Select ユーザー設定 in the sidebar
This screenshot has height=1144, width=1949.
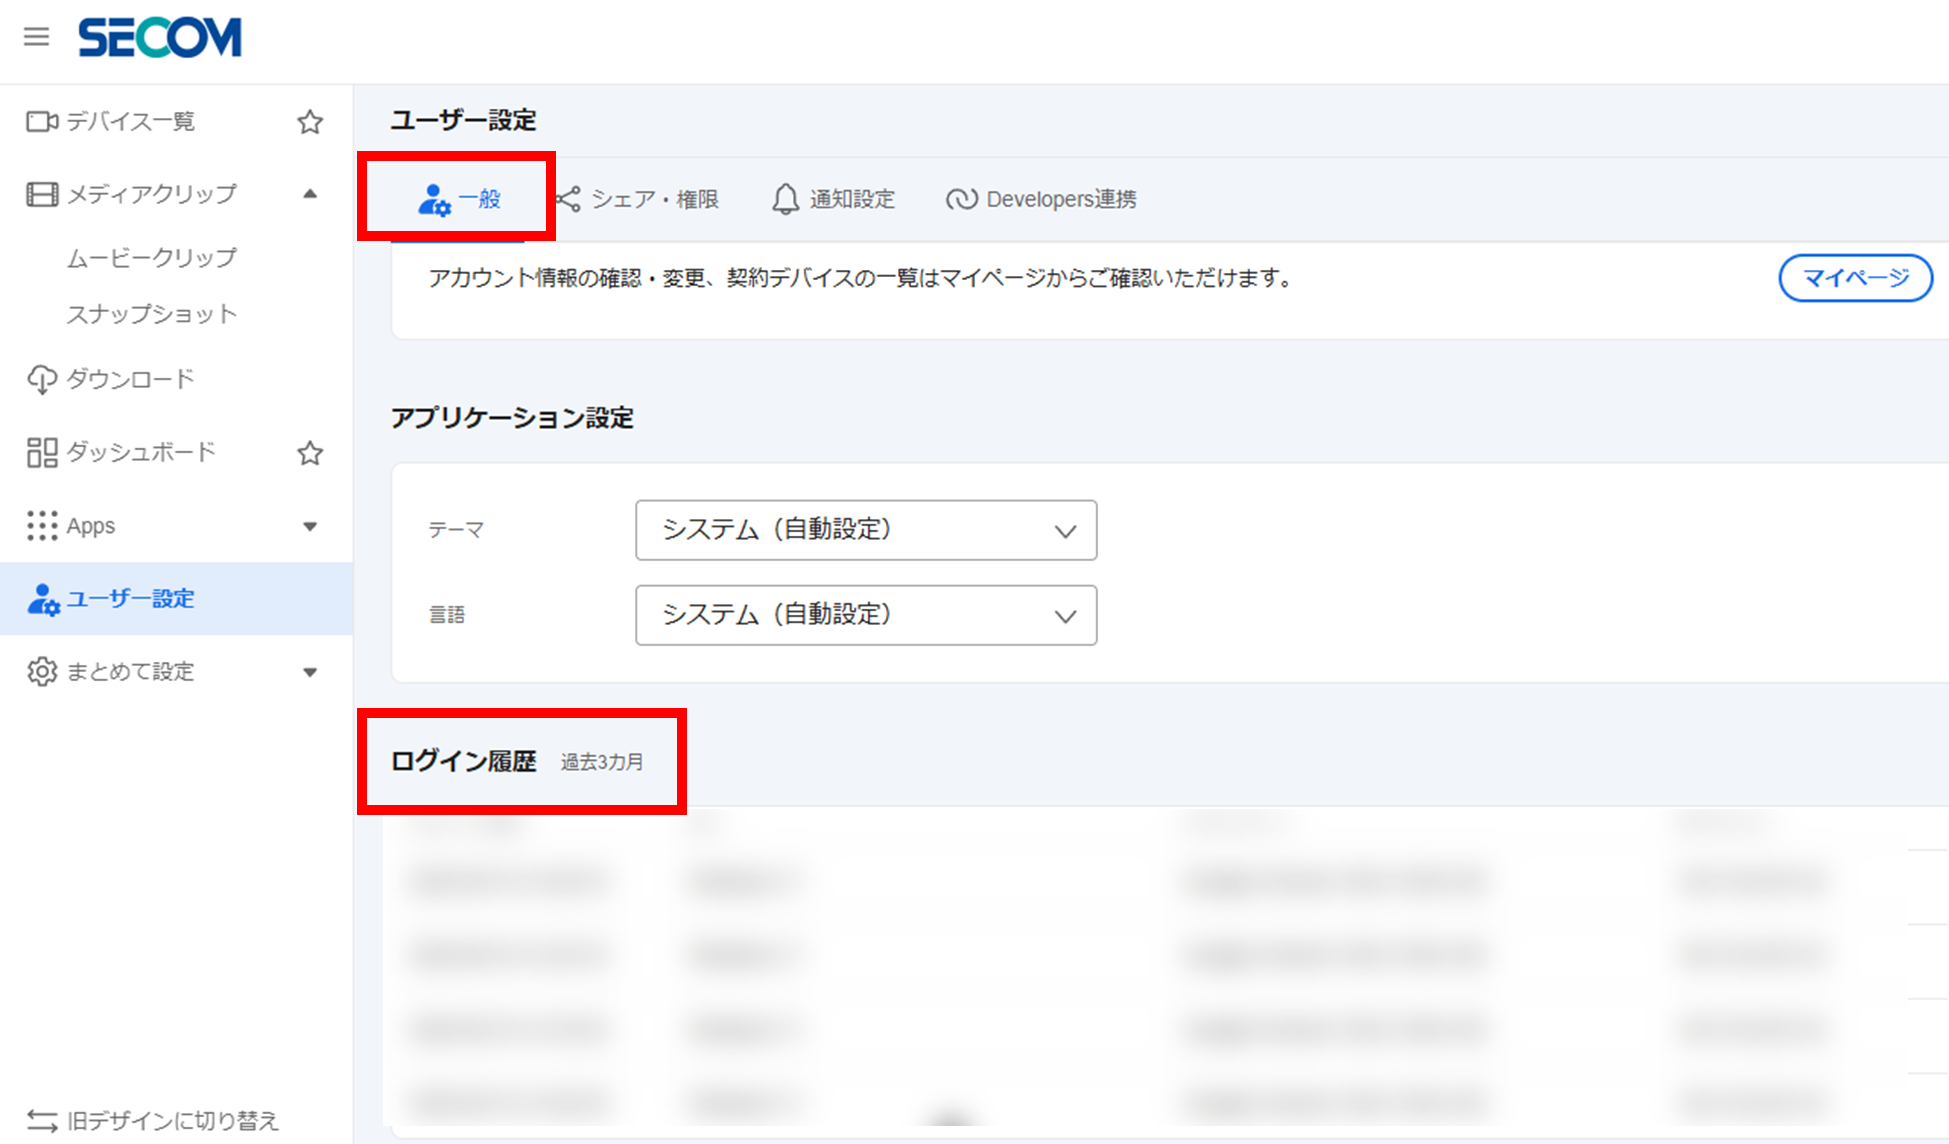tap(176, 598)
